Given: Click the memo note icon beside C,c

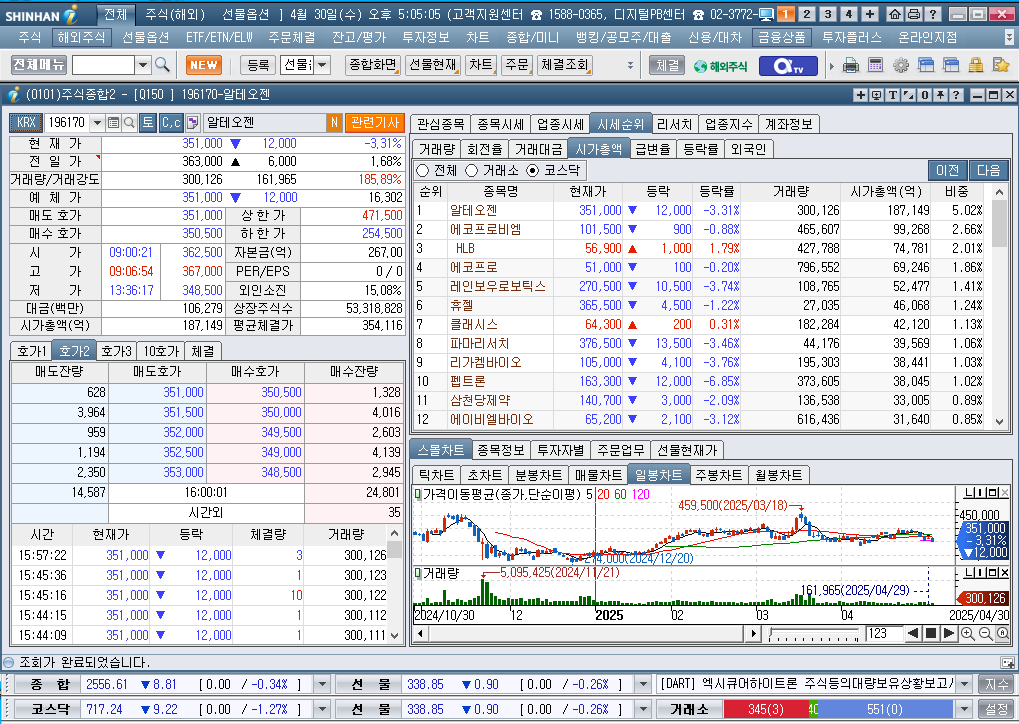Looking at the screenshot, I should tap(192, 122).
